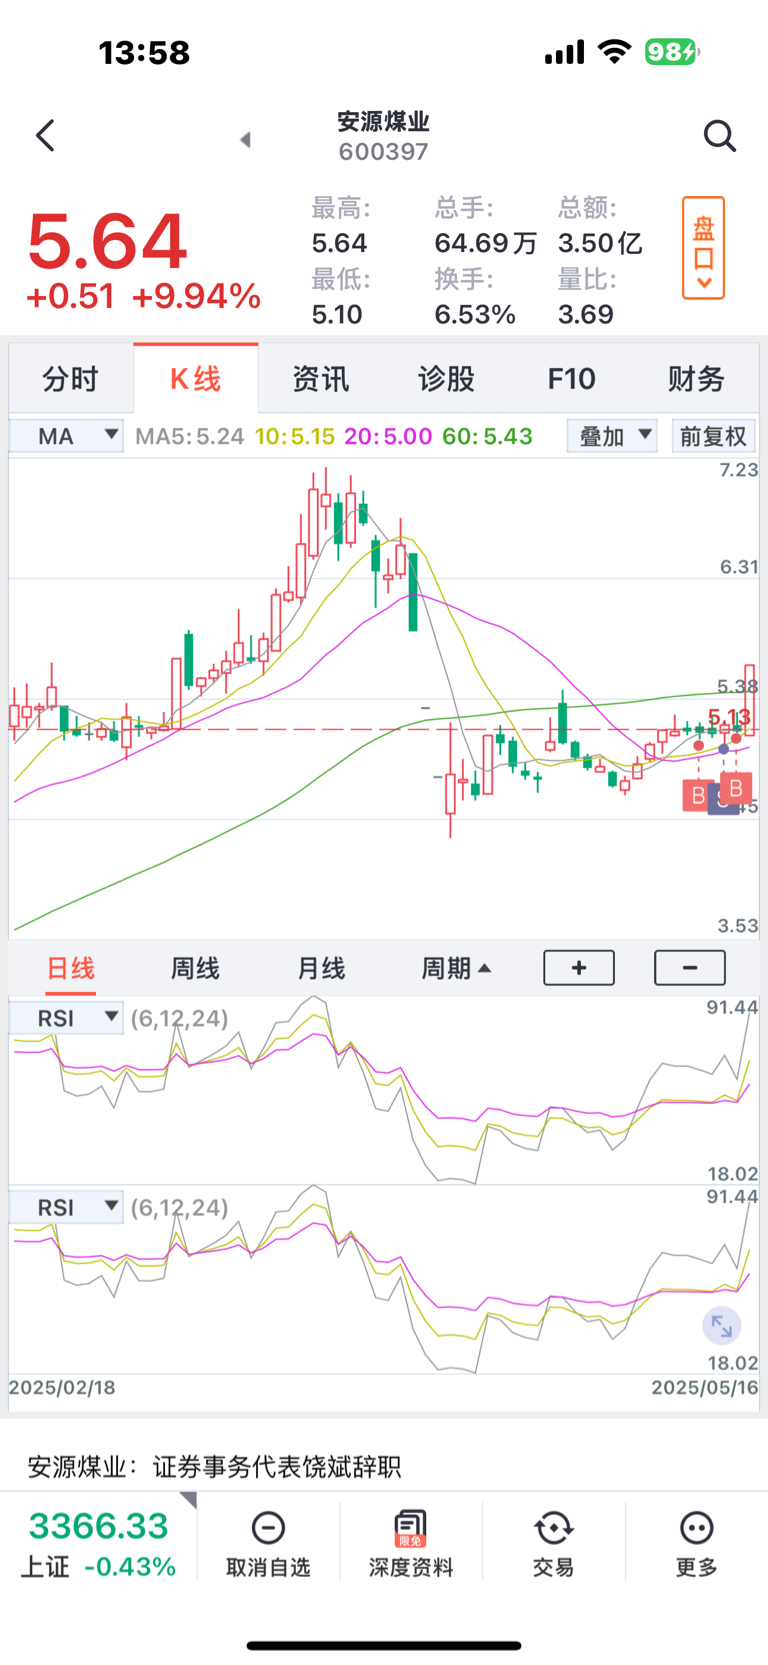The image size is (768, 1665).
Task: Tap the MA 60:5.43 value
Action: point(487,437)
